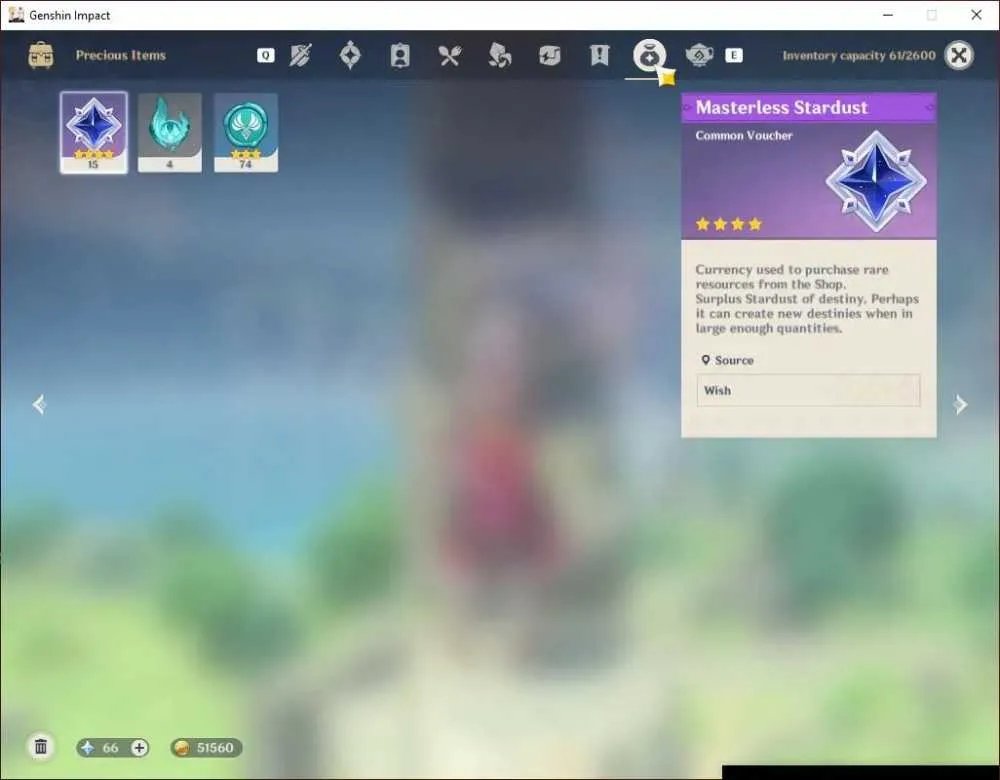This screenshot has width=1000, height=780.
Task: Open the Furnishings teapot tab icon
Action: coord(699,55)
